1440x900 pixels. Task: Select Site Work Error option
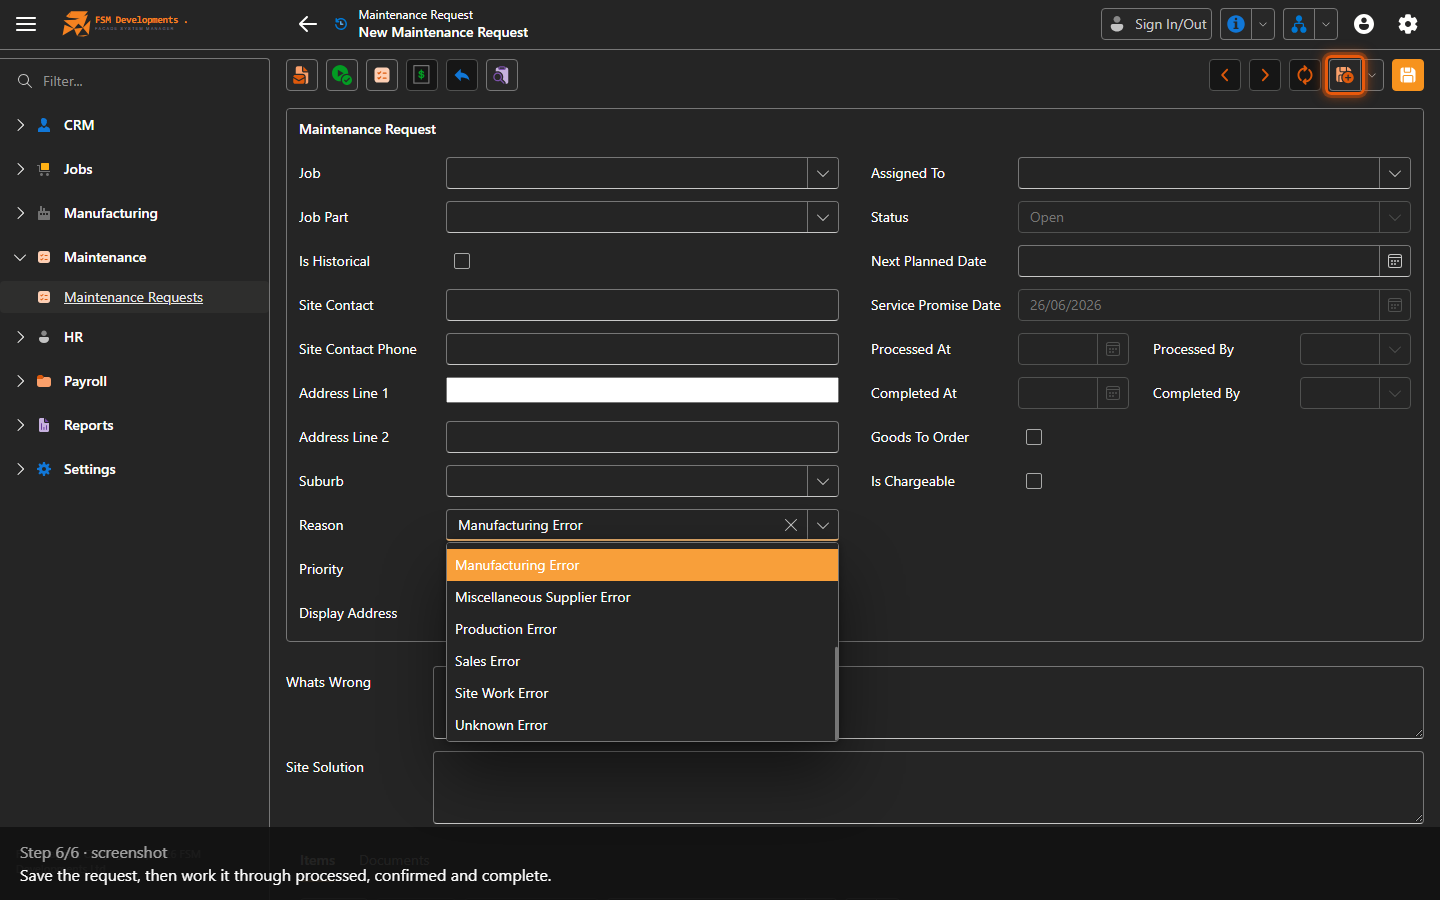coord(642,693)
